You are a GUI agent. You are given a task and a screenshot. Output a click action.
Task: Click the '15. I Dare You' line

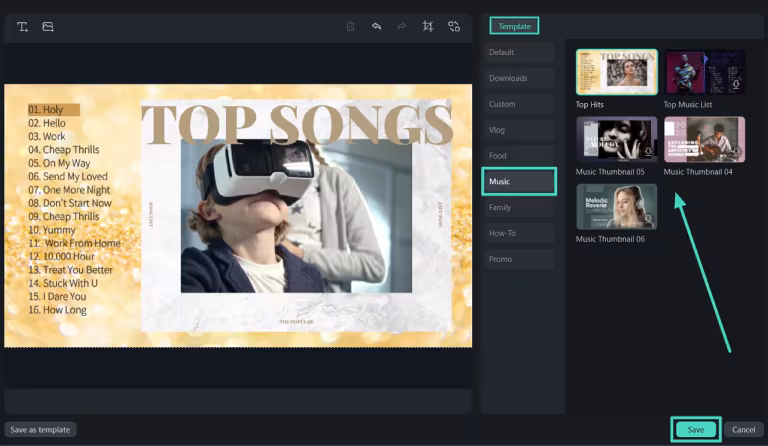(x=57, y=297)
